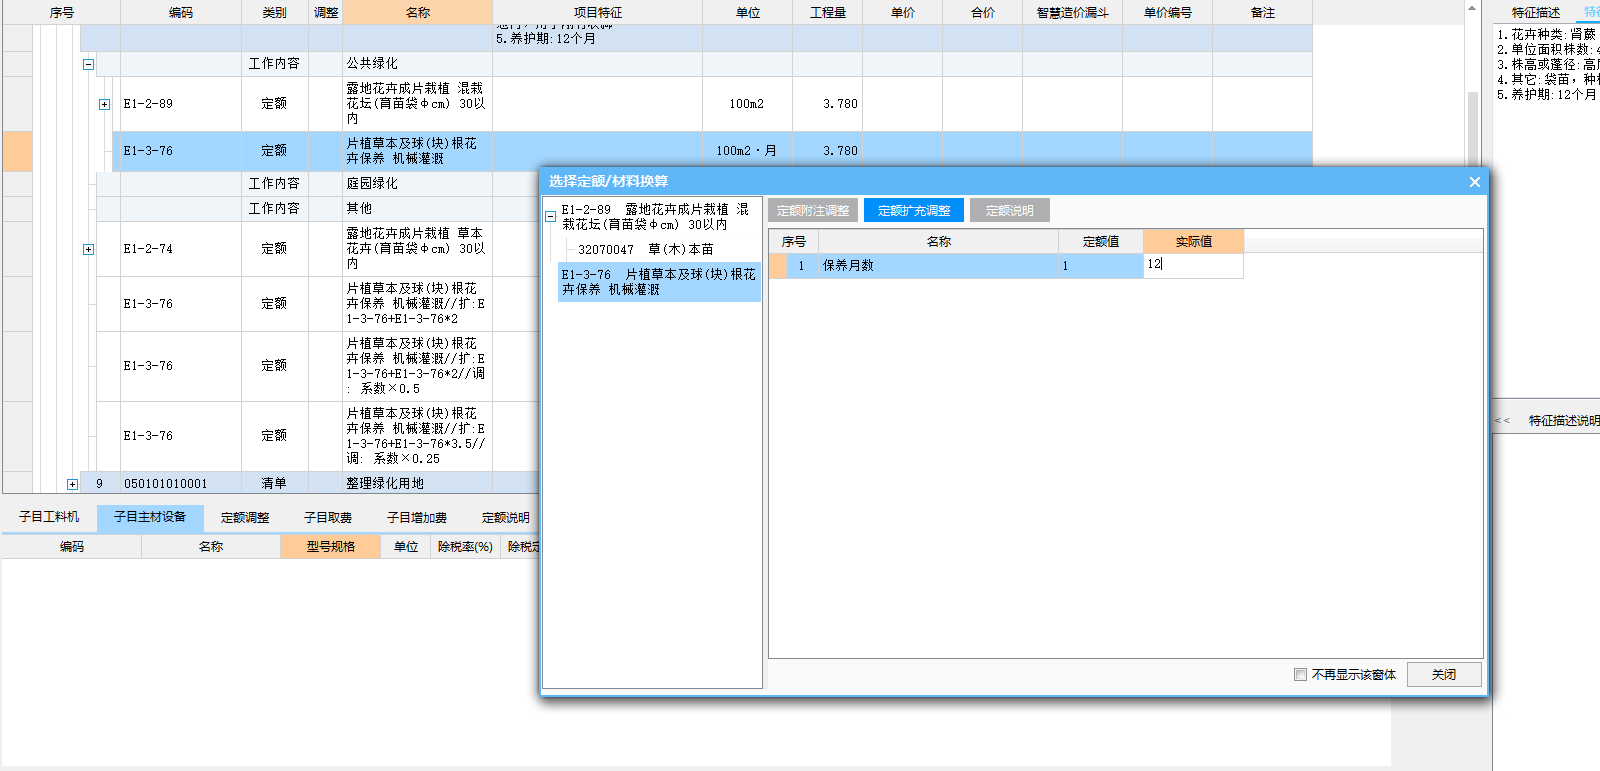Collapse the 公共绿化 work content group
The height and width of the screenshot is (771, 1600).
(x=88, y=64)
